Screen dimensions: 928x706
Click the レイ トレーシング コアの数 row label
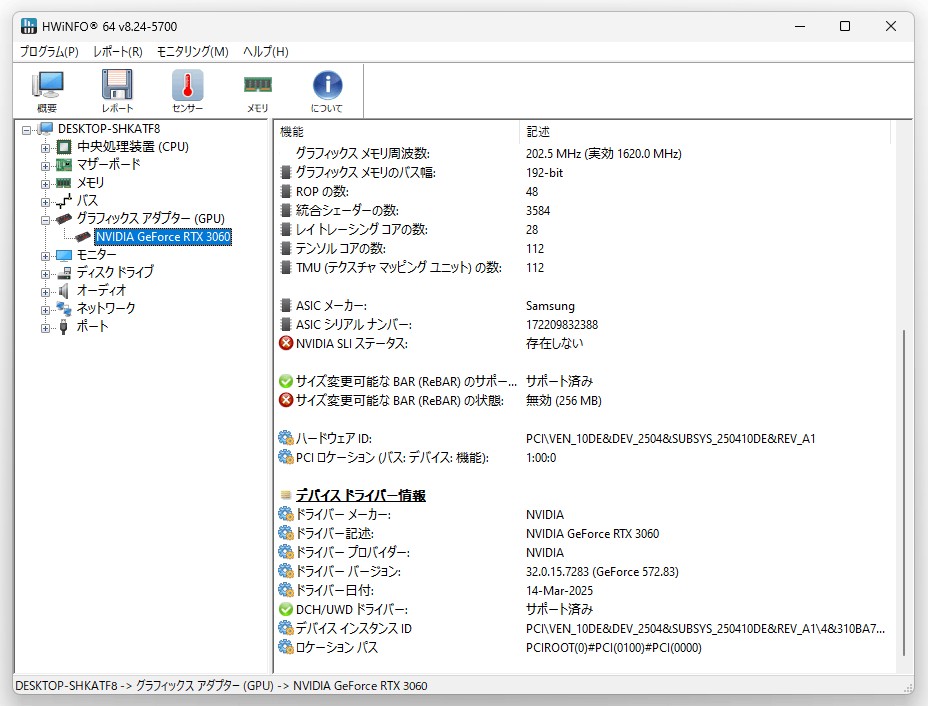tap(361, 229)
